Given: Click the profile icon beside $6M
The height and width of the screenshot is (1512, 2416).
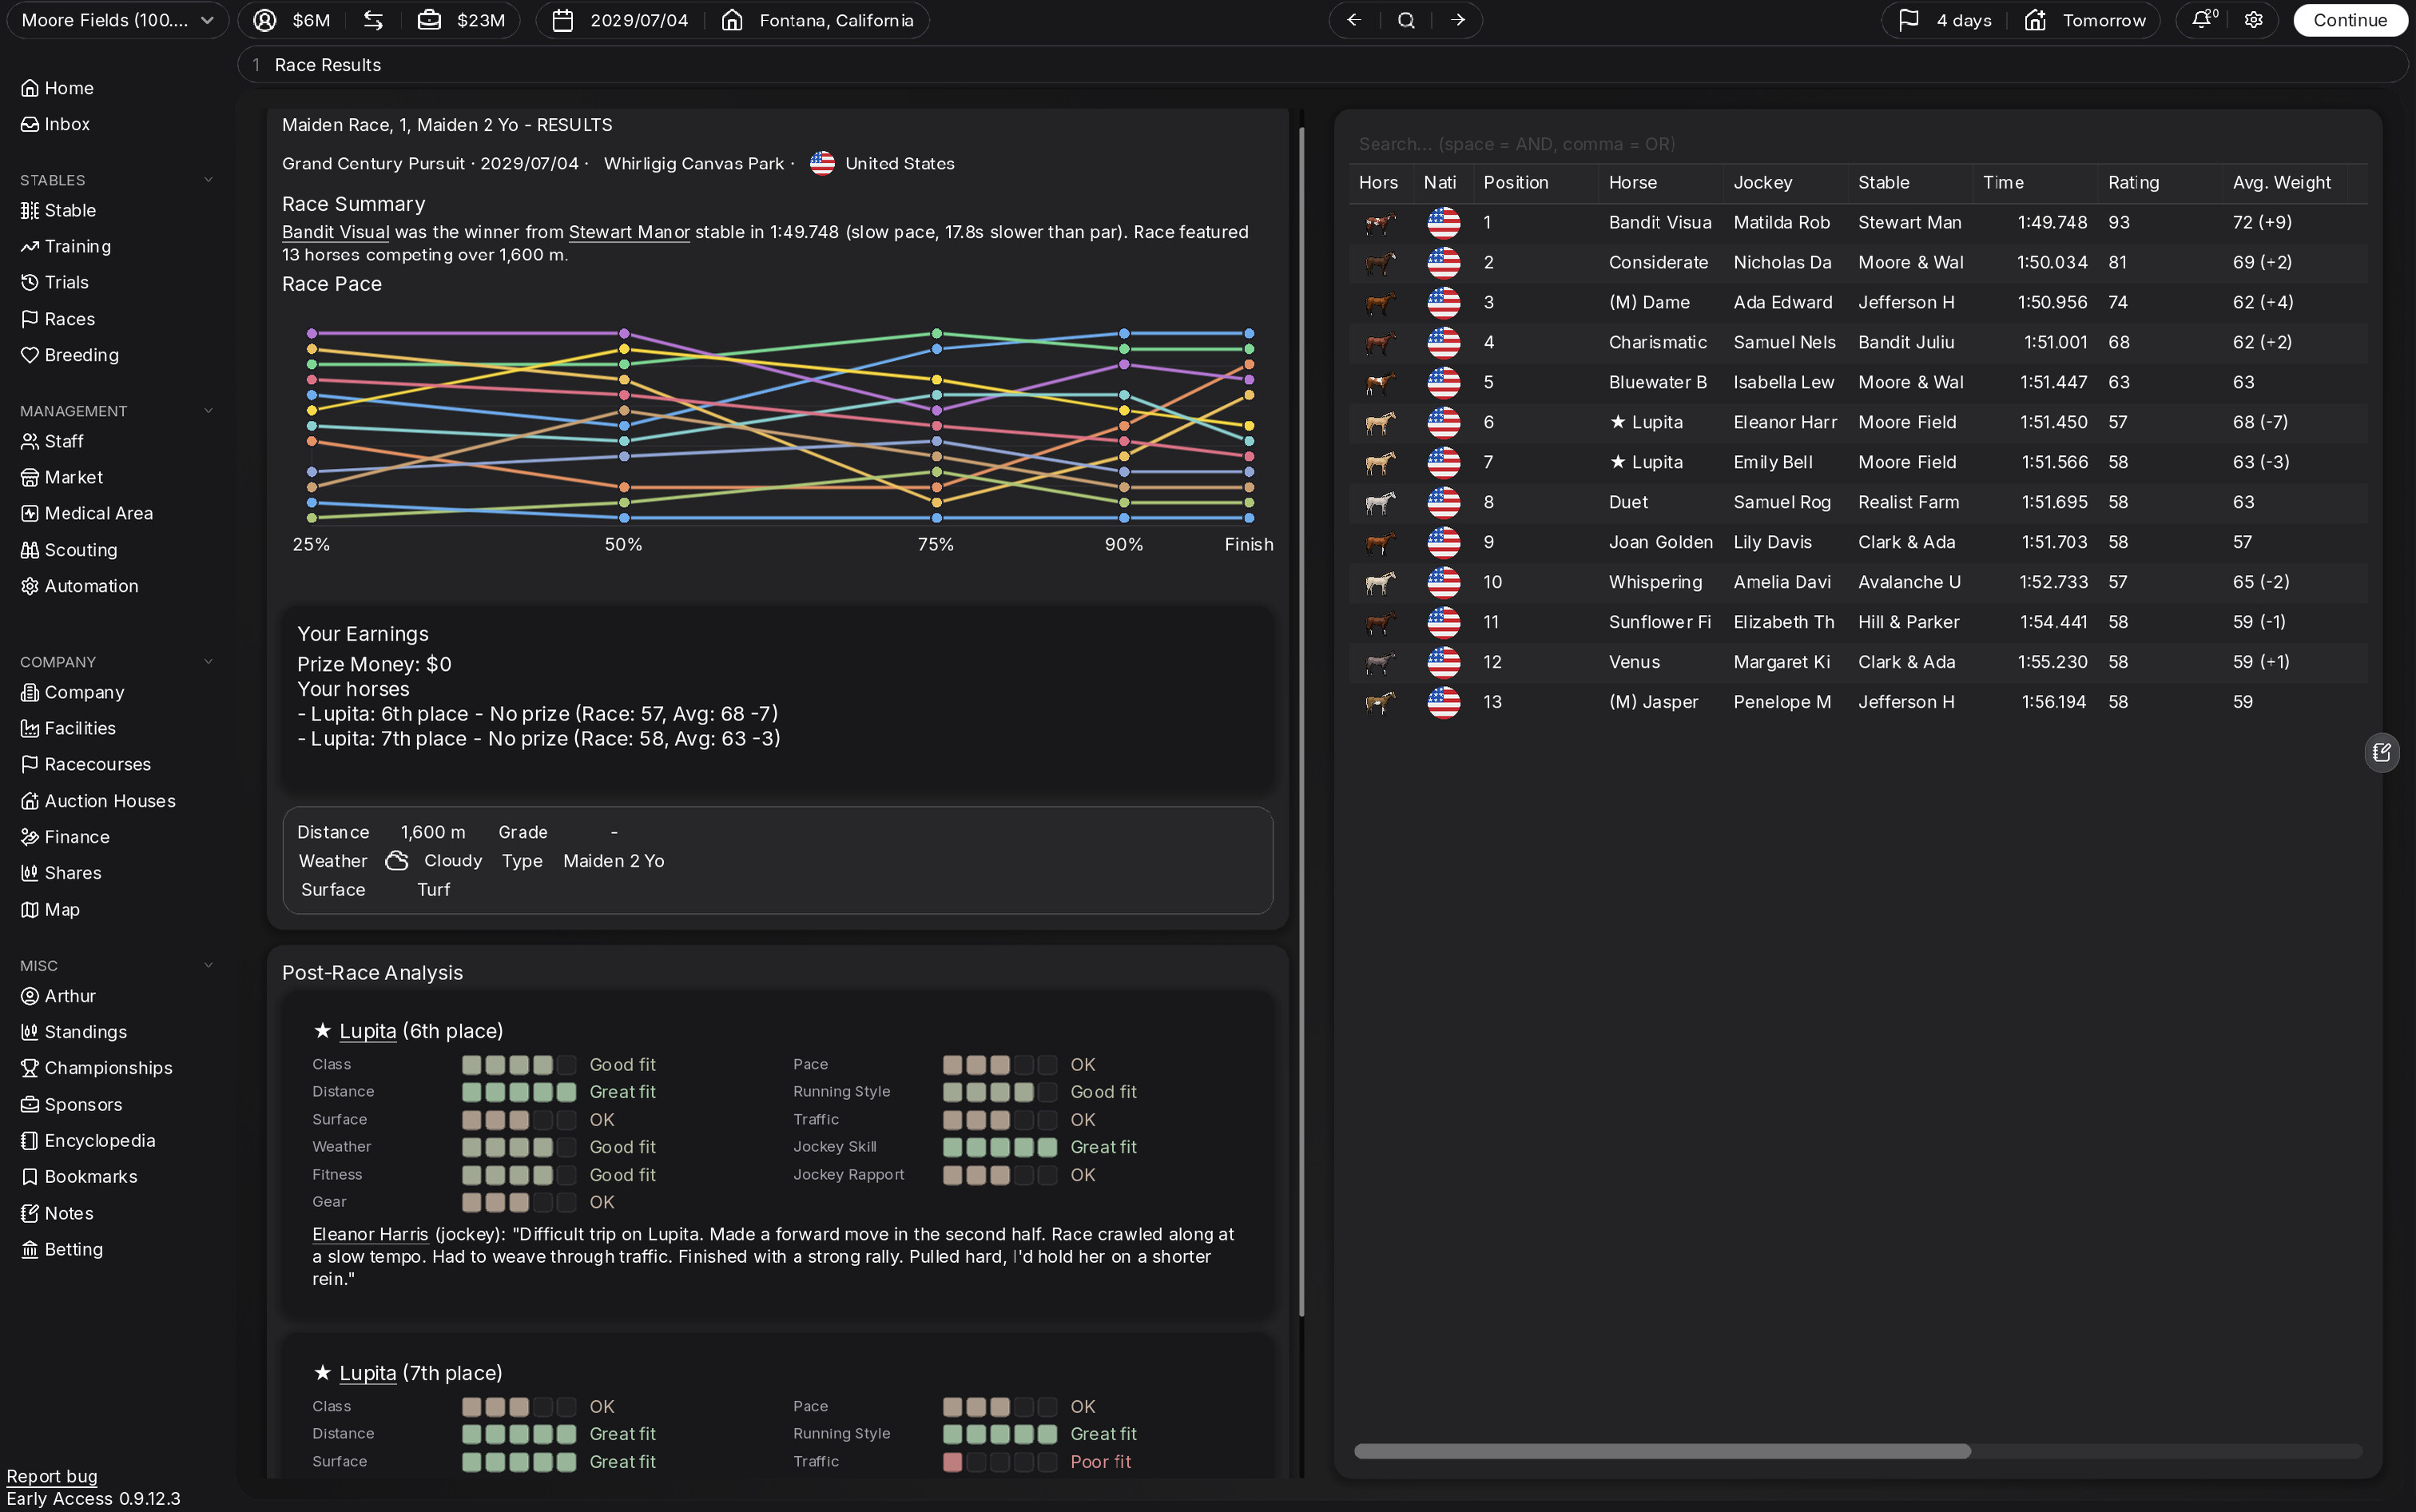Looking at the screenshot, I should click(264, 20).
